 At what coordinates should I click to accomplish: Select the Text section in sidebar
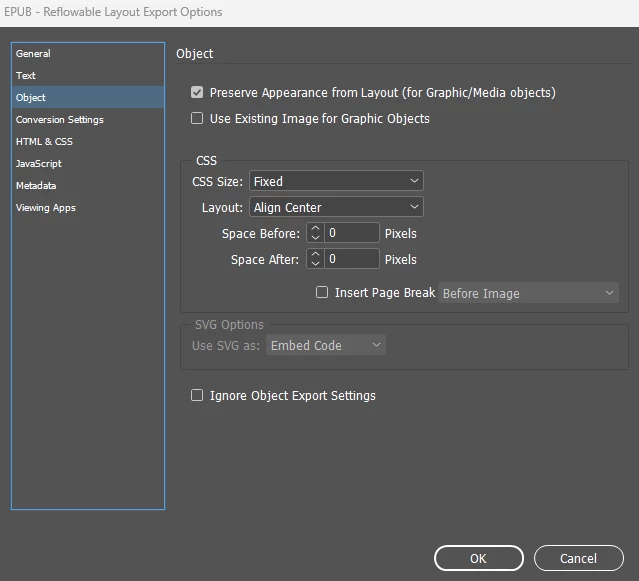coord(88,75)
